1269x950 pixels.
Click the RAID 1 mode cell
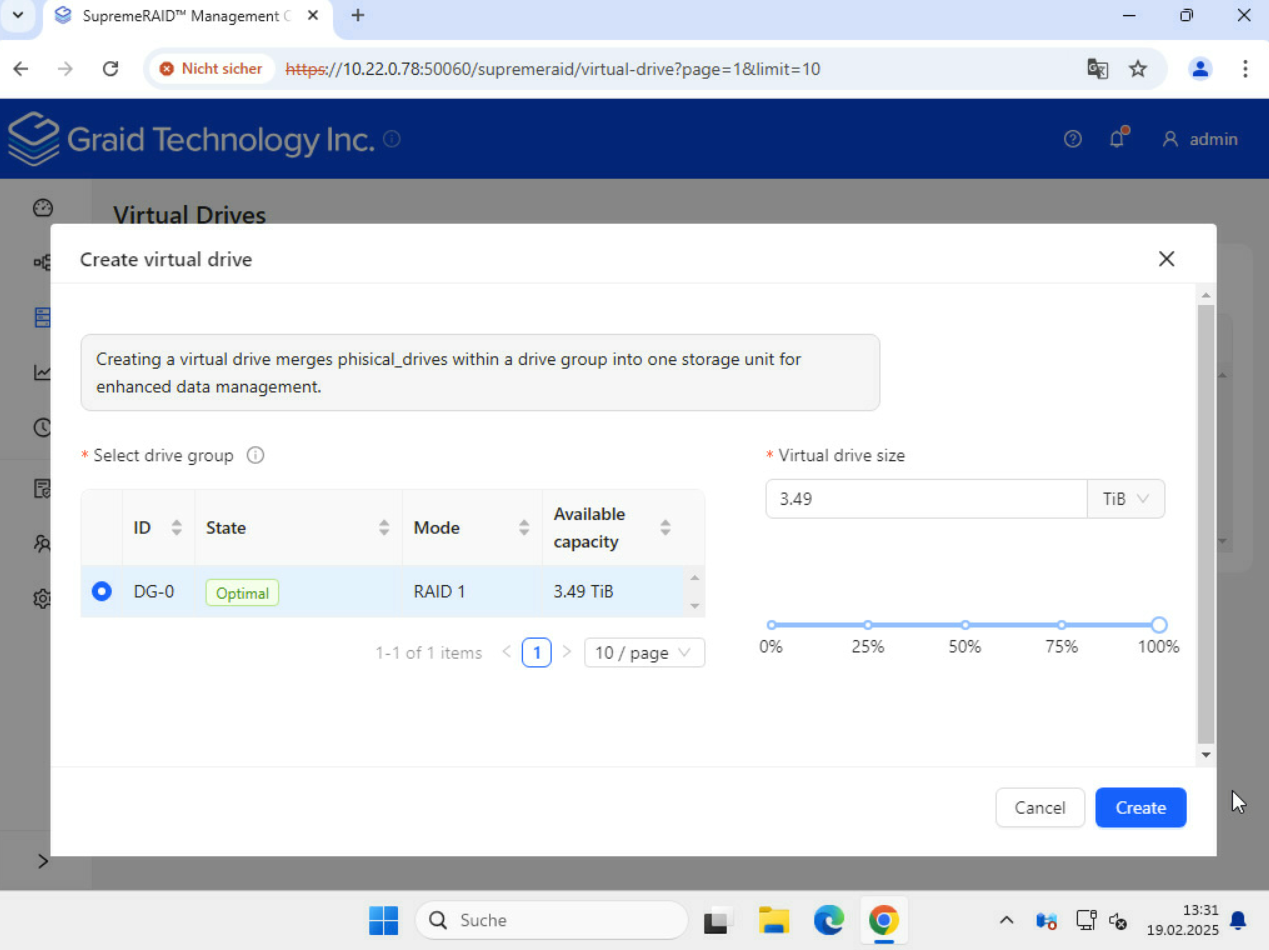440,591
